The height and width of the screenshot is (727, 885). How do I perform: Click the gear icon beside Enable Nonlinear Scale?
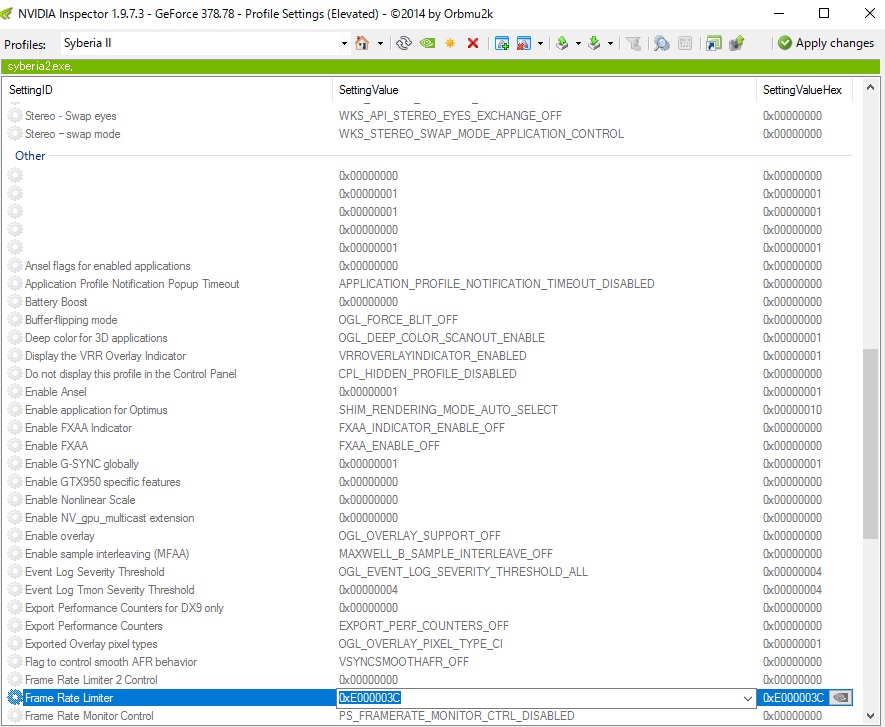click(15, 500)
